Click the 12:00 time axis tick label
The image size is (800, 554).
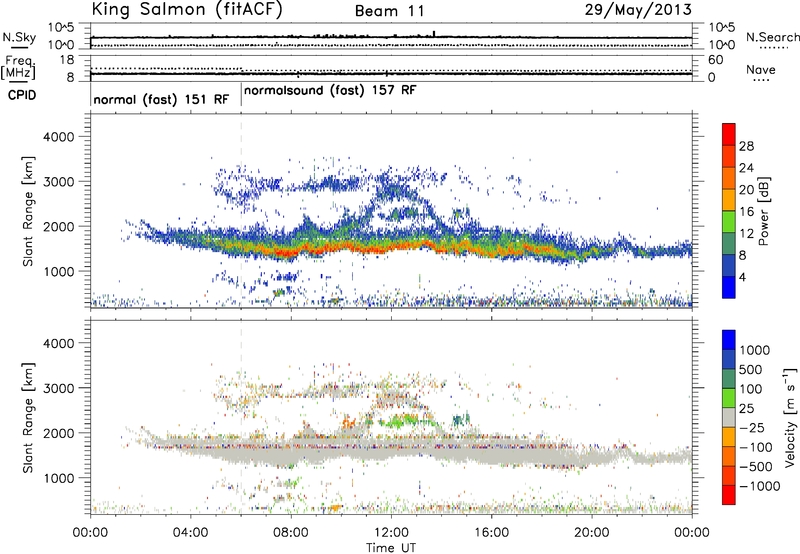[x=391, y=533]
